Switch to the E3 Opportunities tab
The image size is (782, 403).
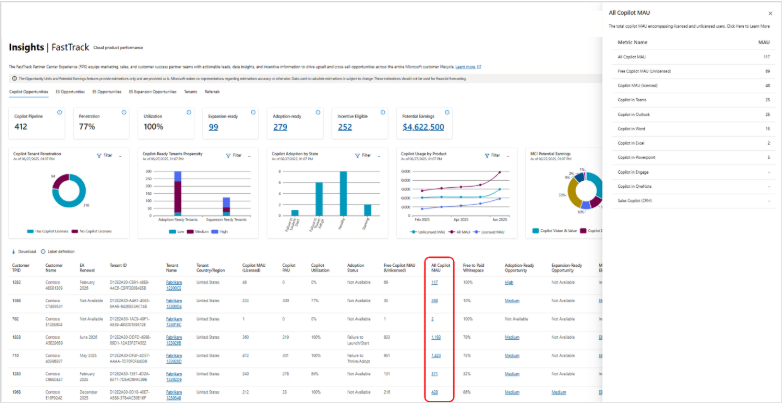tap(71, 92)
